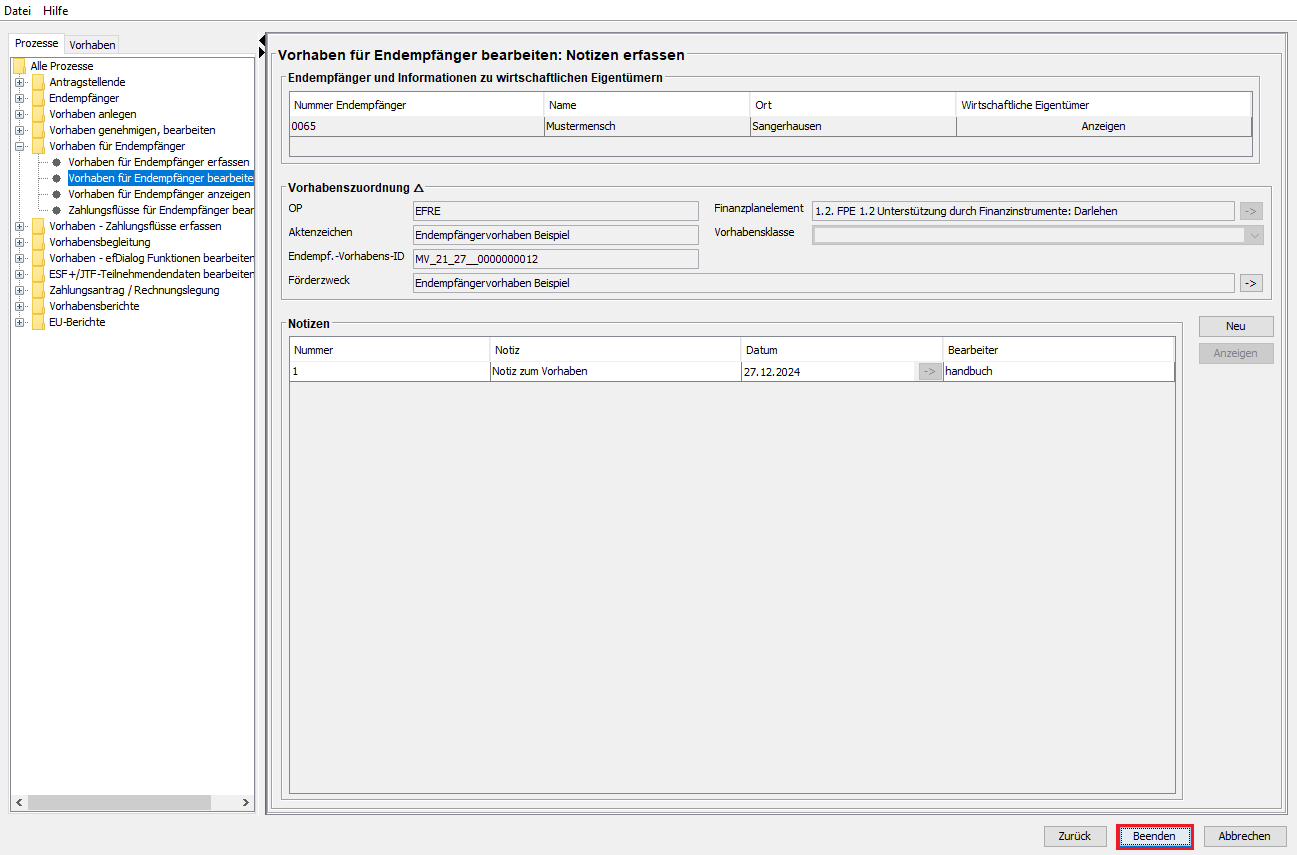
Task: Click arrow button in the Datum cell
Action: tap(930, 371)
